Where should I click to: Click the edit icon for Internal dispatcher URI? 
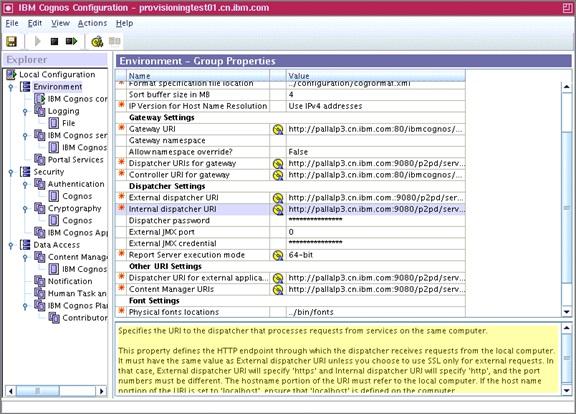[x=278, y=209]
